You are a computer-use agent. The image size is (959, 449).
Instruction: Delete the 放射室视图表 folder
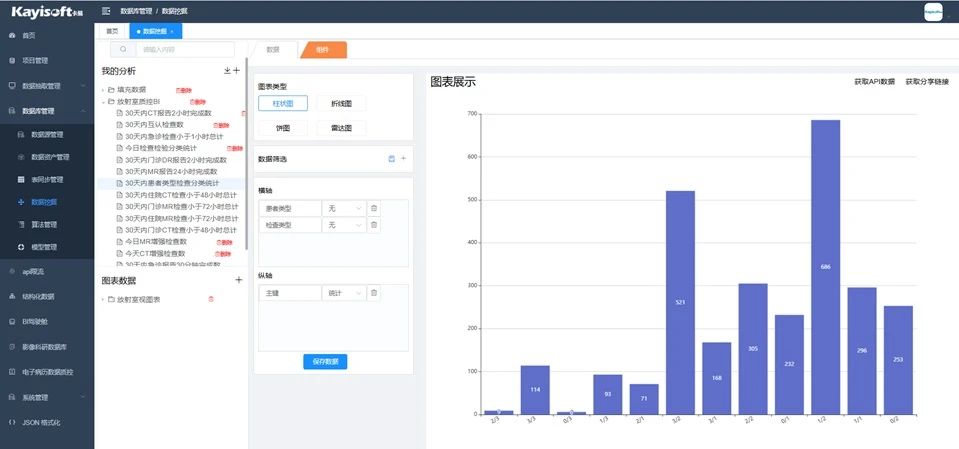(x=210, y=300)
